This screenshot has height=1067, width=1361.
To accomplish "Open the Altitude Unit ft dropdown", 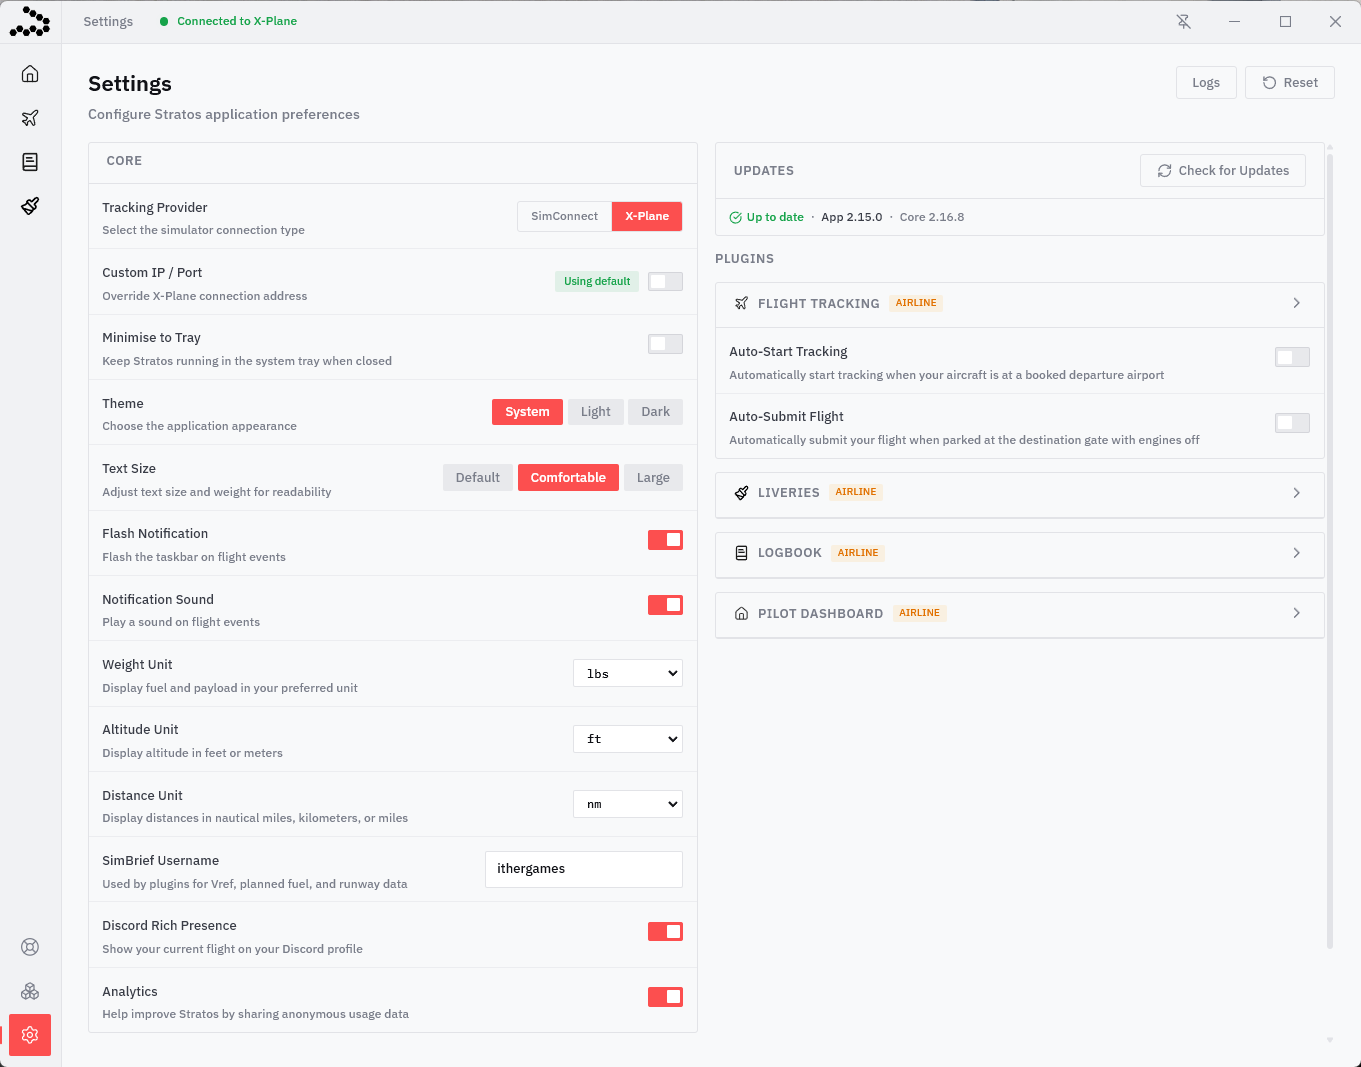I will point(628,739).
